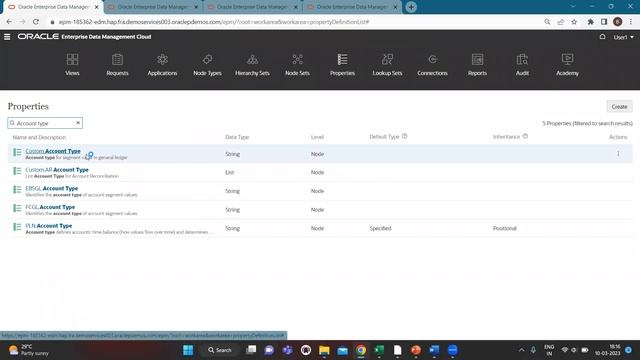Select the List data type cell
This screenshot has height=360, width=640.
[229, 173]
